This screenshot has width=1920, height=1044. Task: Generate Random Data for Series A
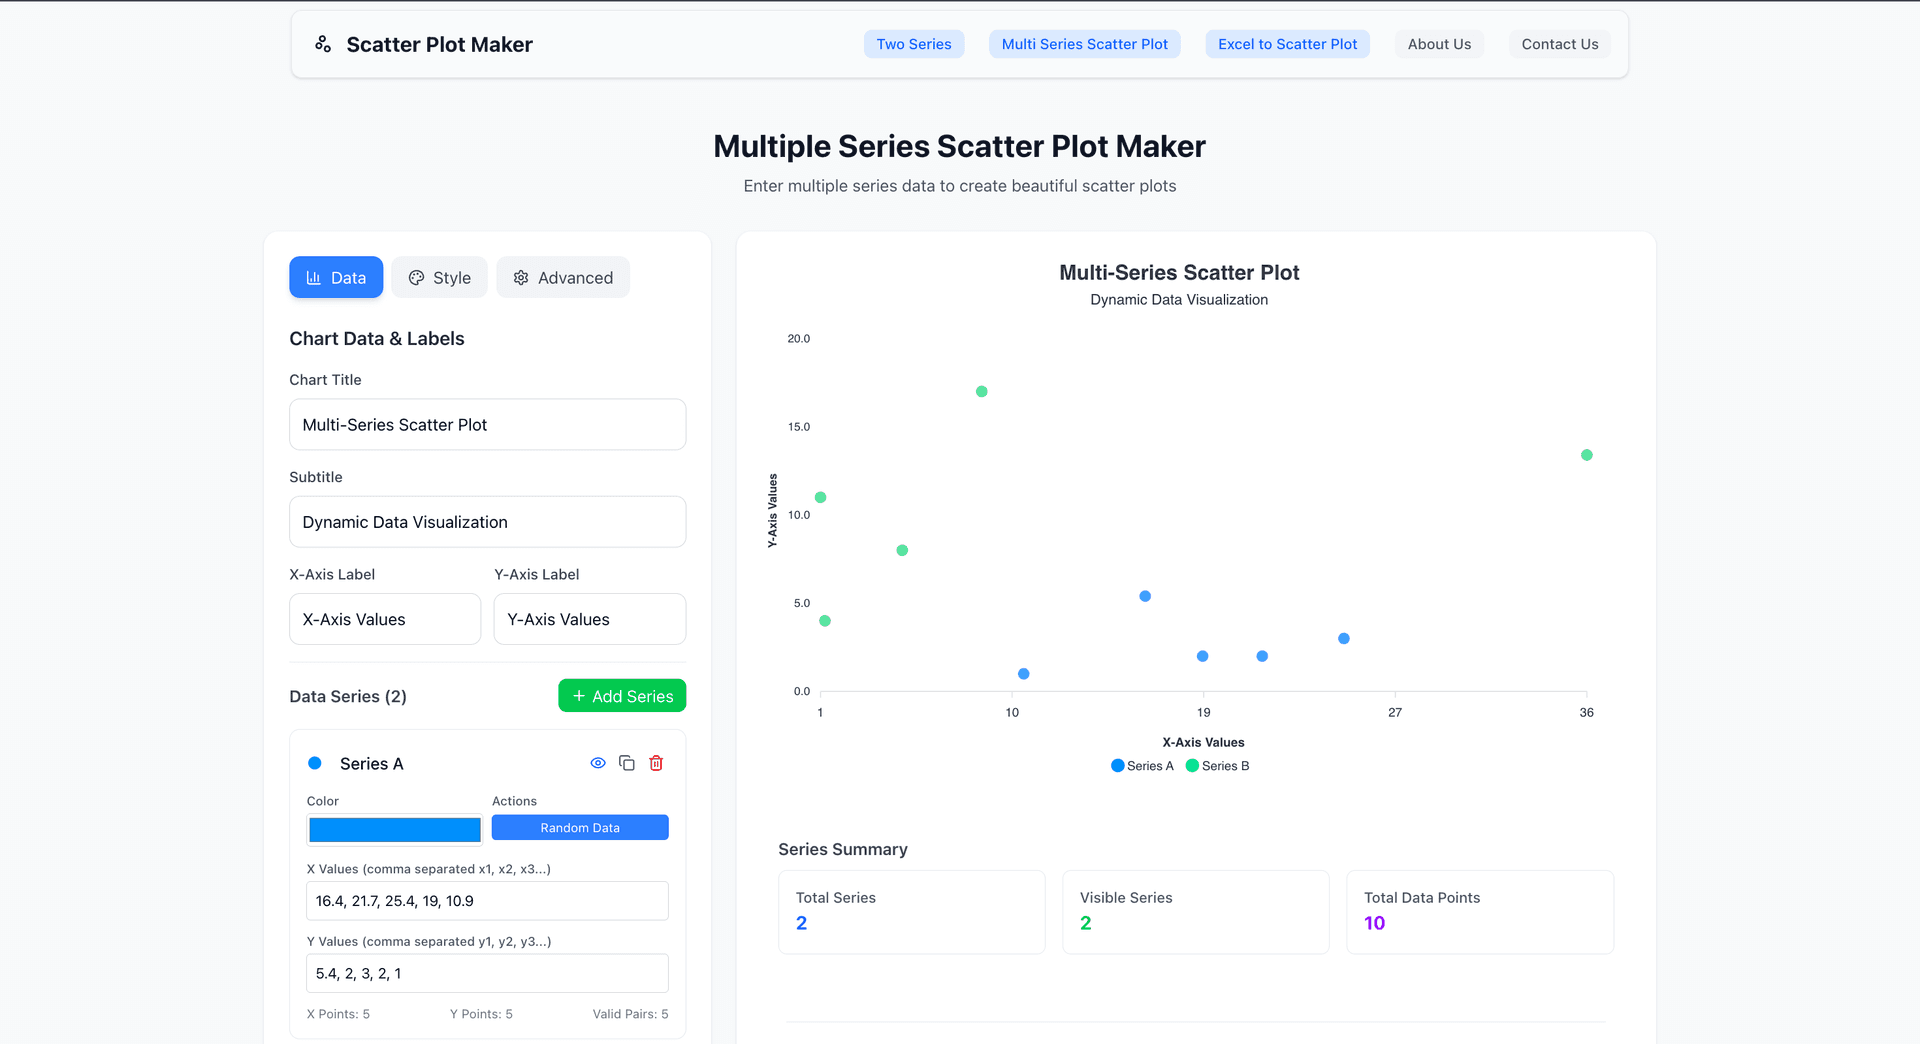coord(579,827)
